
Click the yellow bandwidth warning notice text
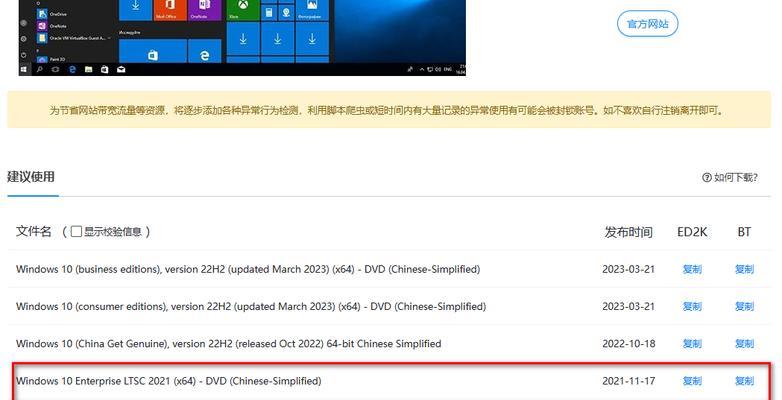click(387, 110)
